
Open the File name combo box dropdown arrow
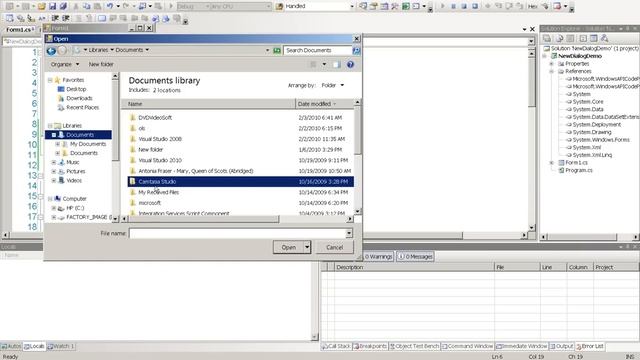tap(349, 233)
